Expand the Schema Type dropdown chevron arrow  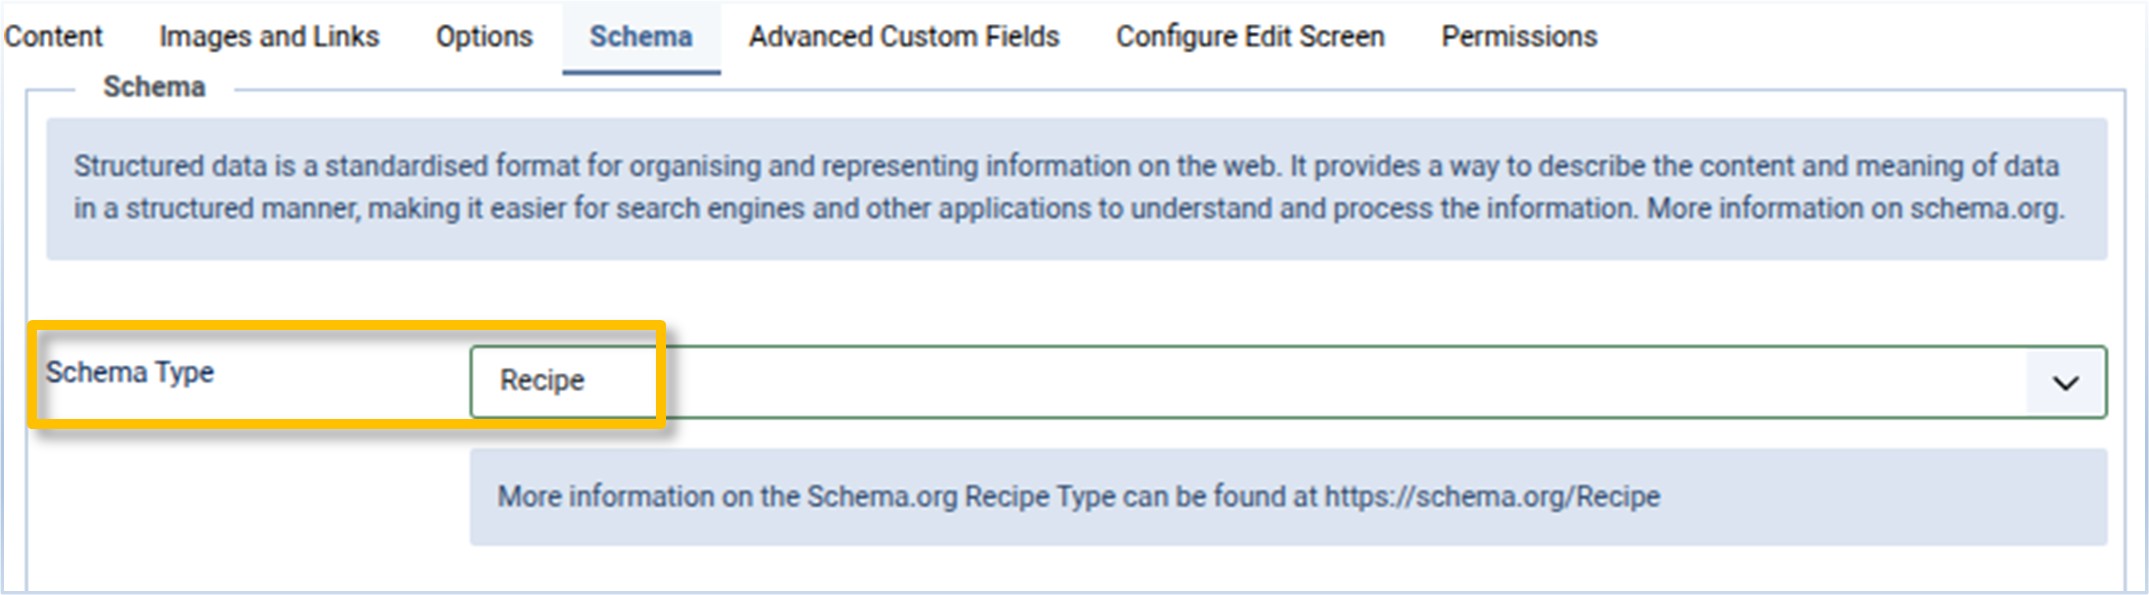pos(2065,382)
